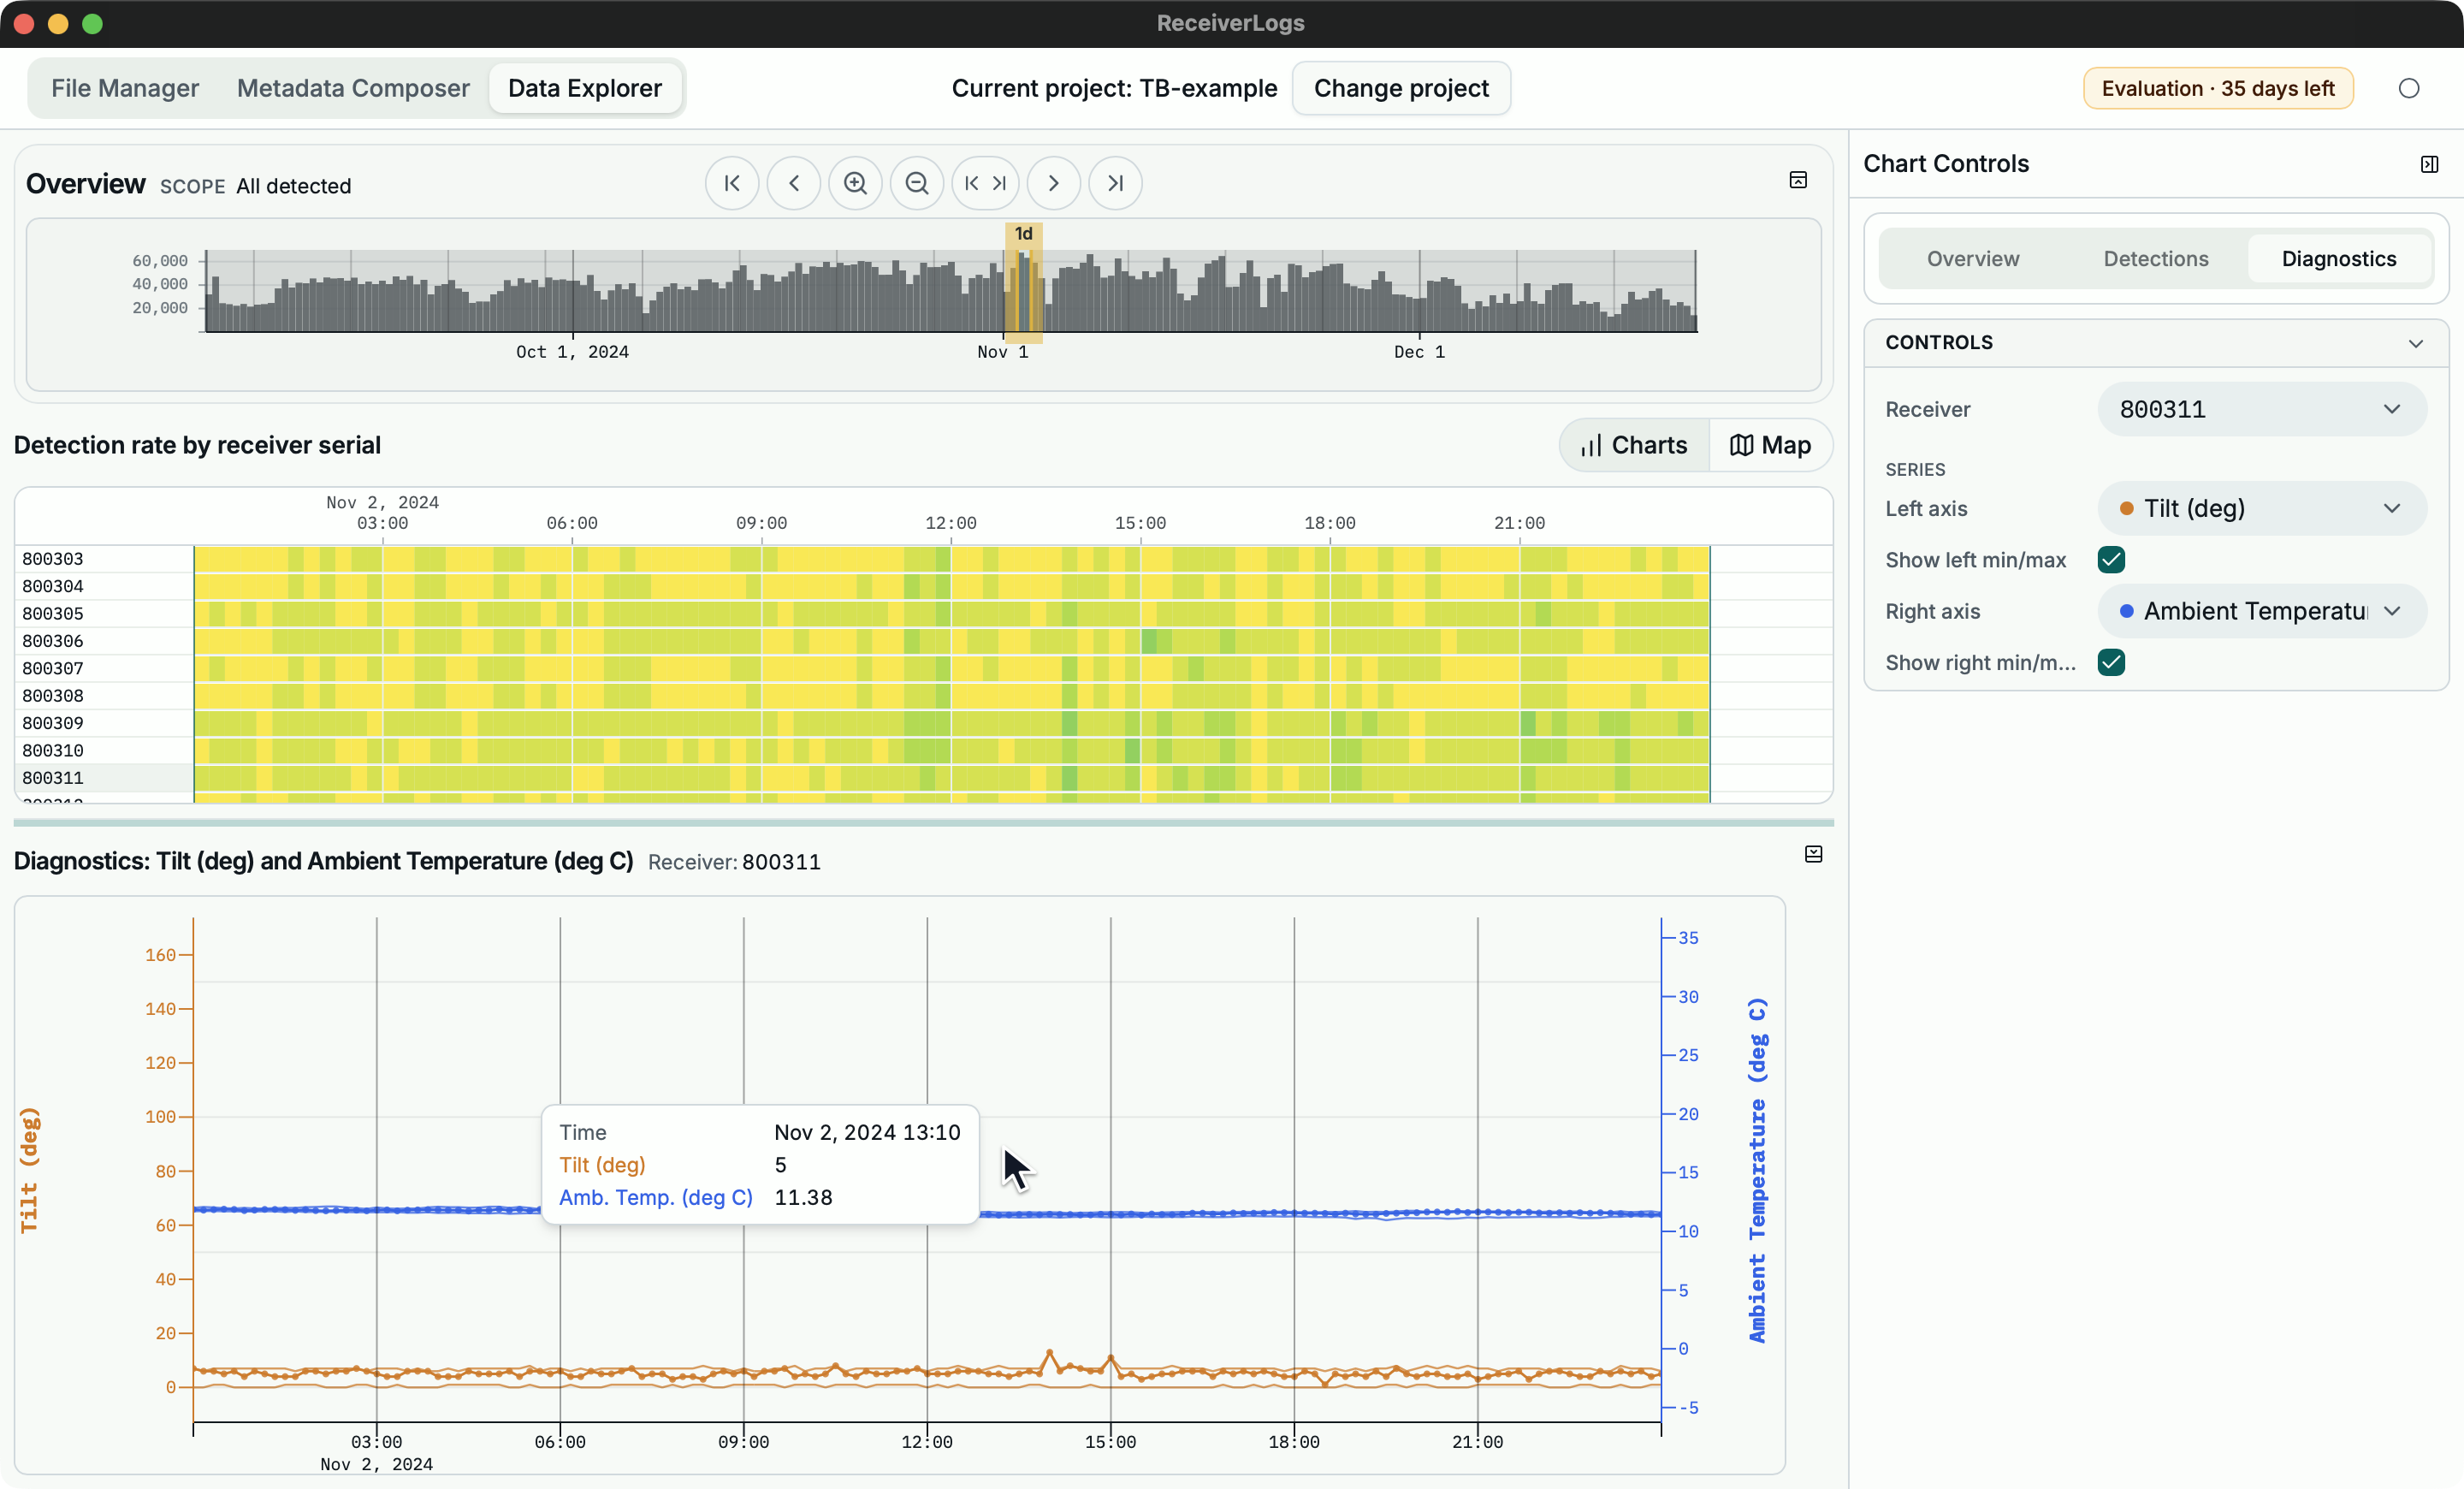Fit overview to full time range

click(985, 183)
